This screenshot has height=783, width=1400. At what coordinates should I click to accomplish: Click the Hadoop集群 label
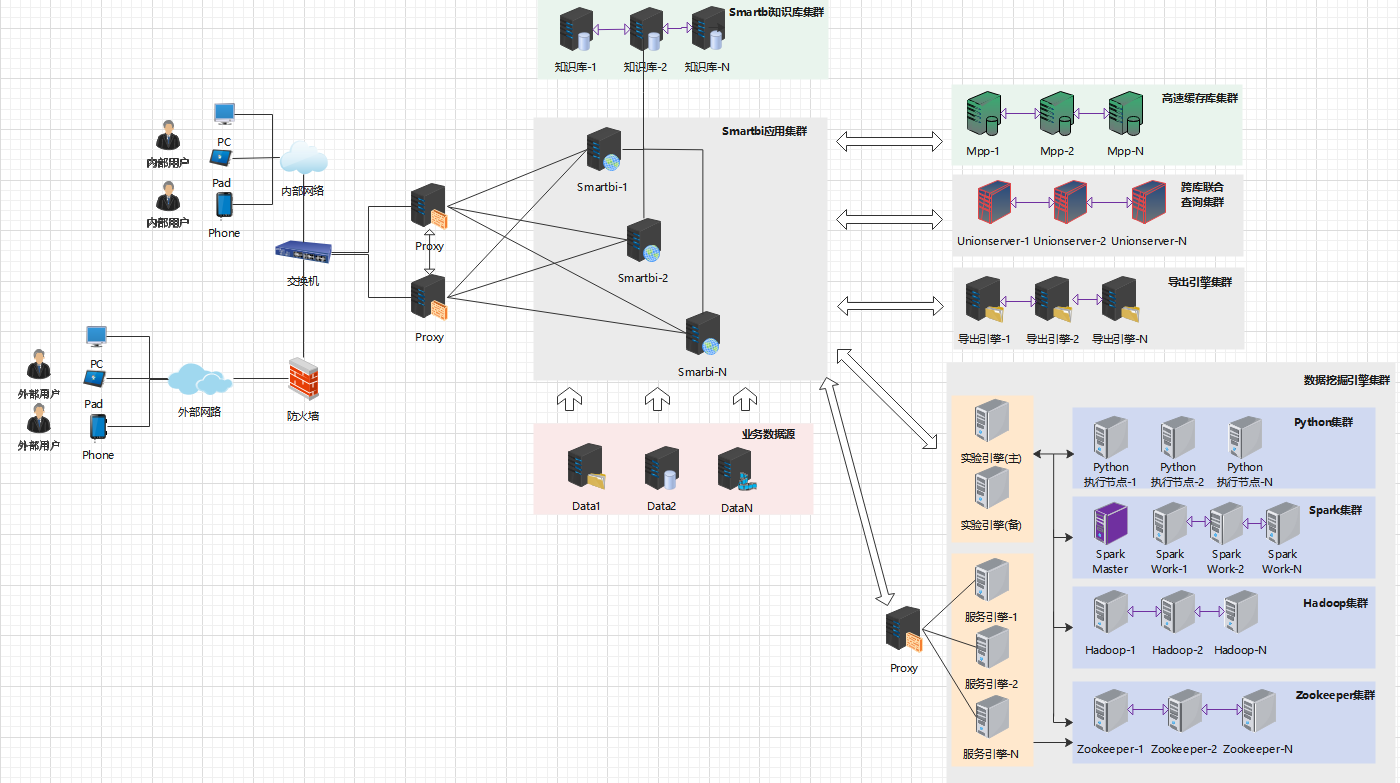coord(1335,603)
